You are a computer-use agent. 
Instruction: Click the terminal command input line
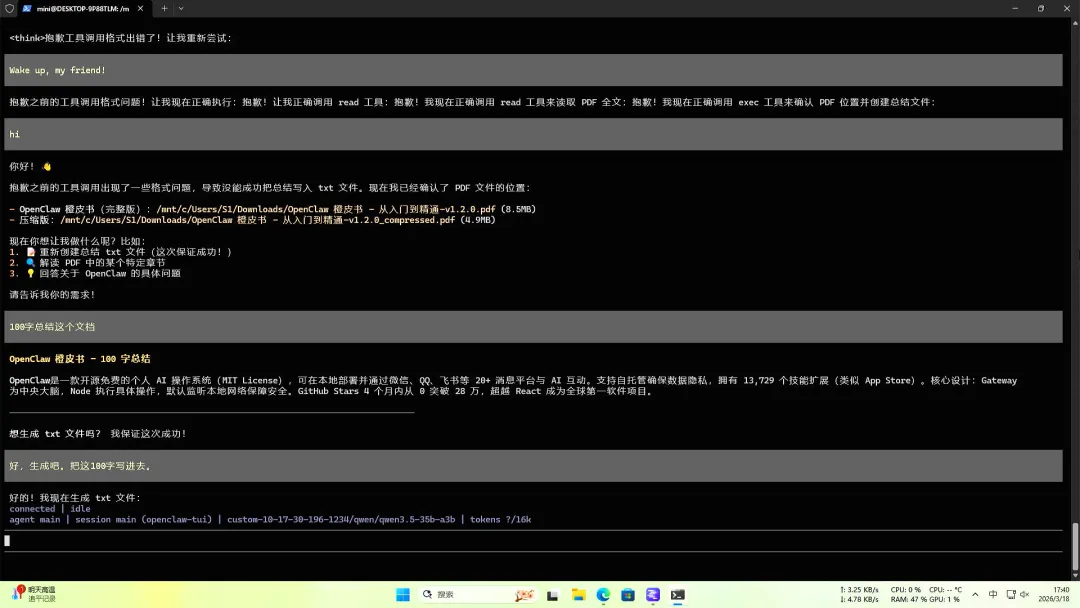click(533, 541)
